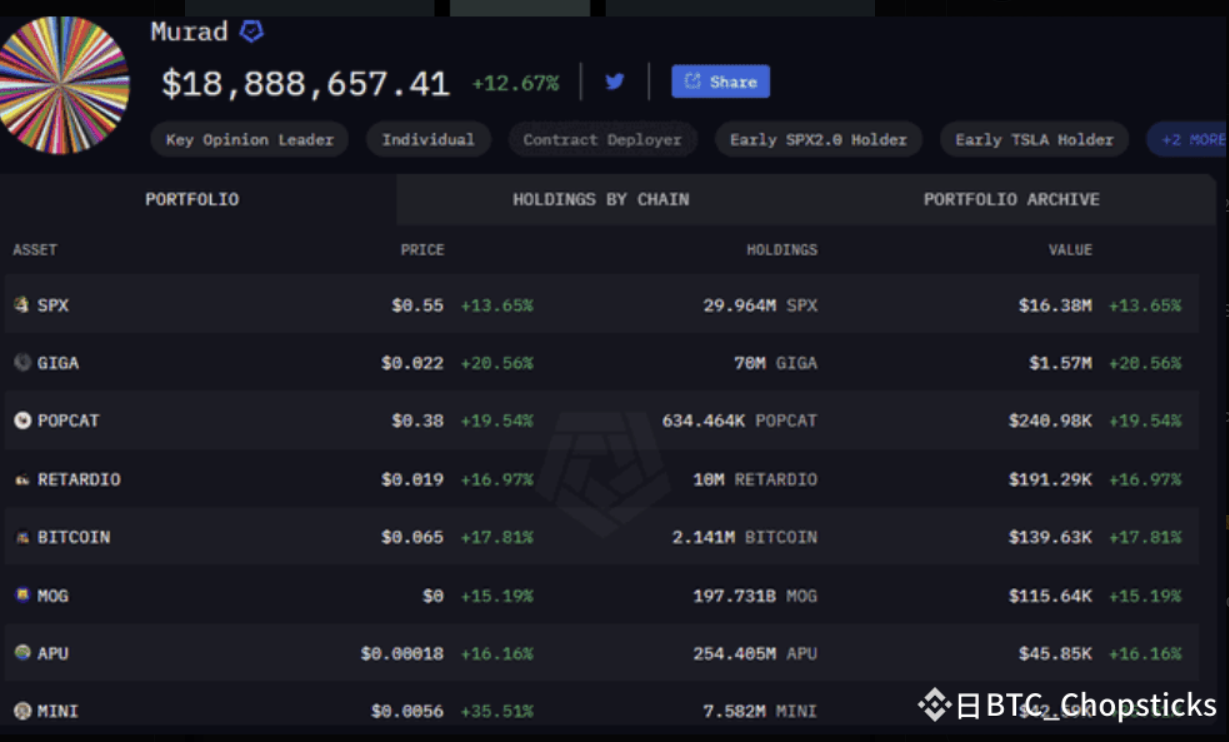Viewport: 1229px width, 742px height.
Task: Click the MINI price $0.0056
Action: tap(407, 711)
